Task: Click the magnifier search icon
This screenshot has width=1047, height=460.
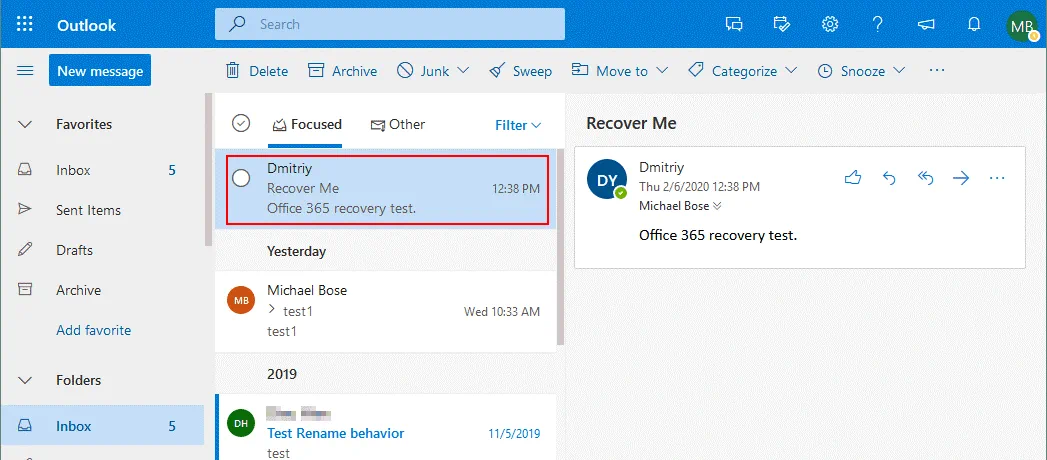Action: [x=237, y=24]
